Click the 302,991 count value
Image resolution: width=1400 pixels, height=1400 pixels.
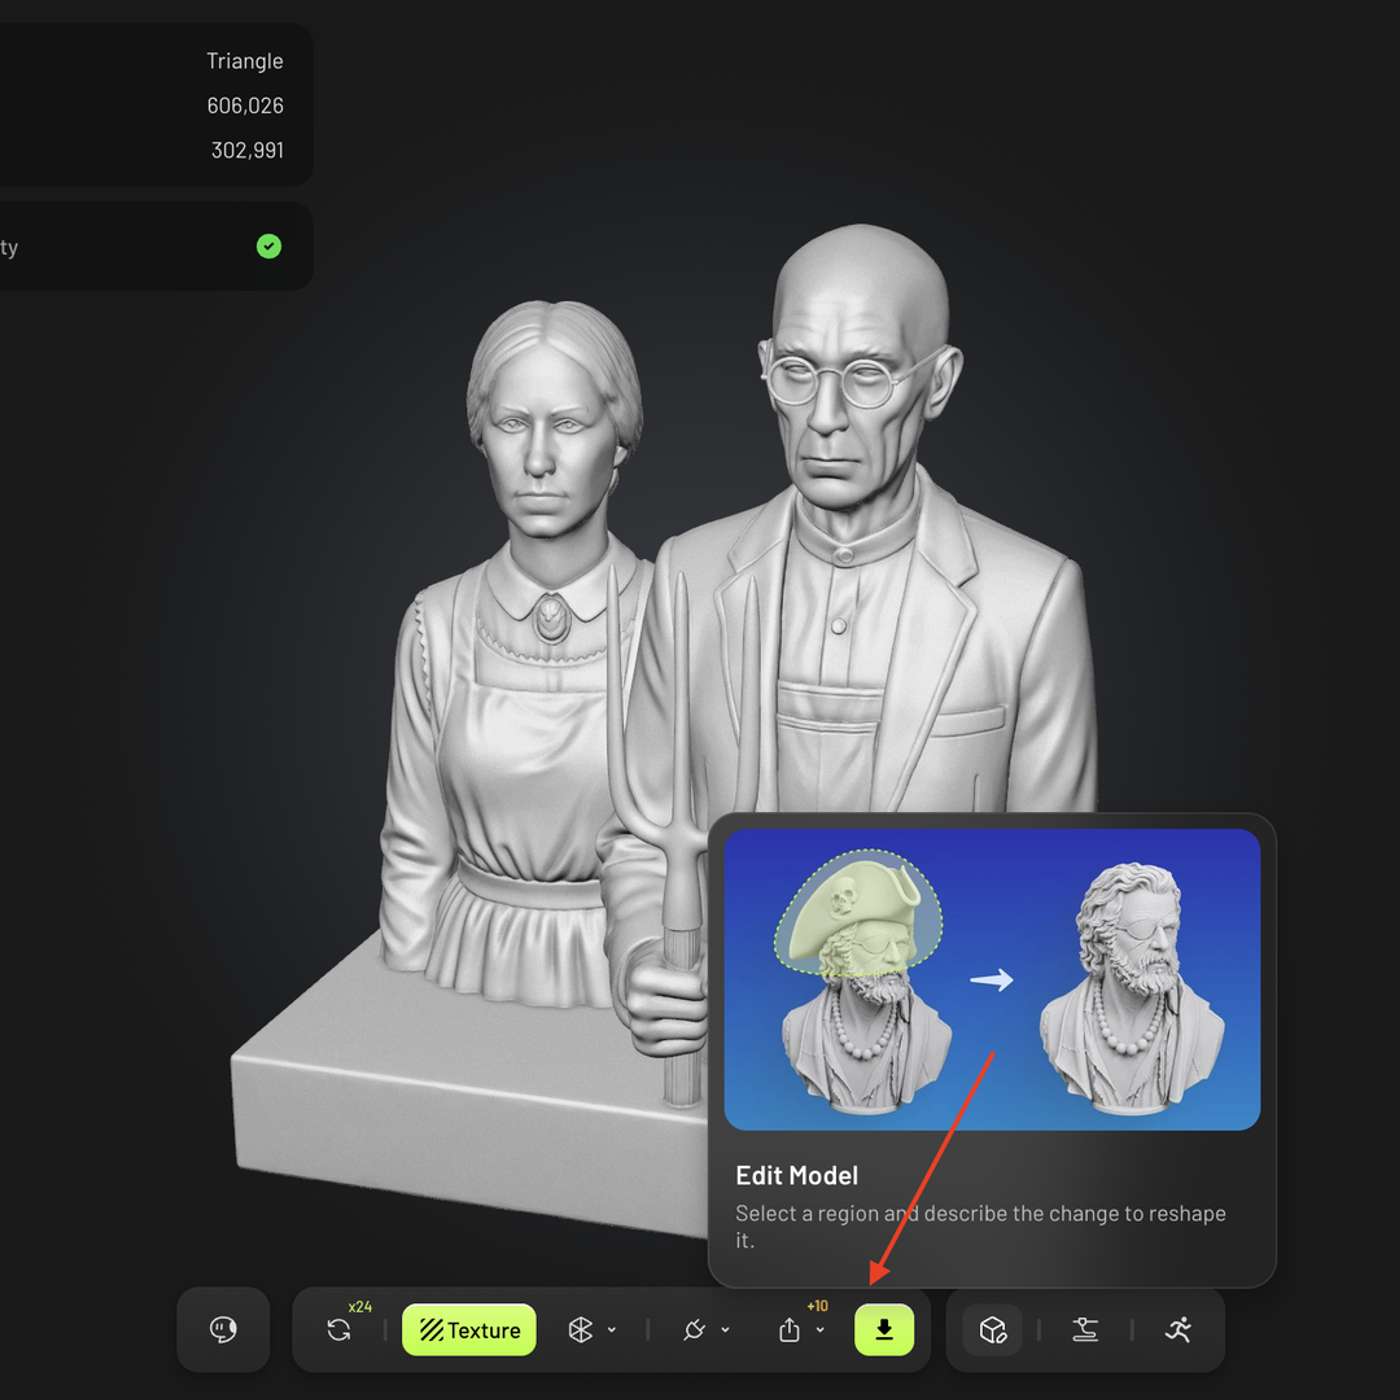(247, 150)
